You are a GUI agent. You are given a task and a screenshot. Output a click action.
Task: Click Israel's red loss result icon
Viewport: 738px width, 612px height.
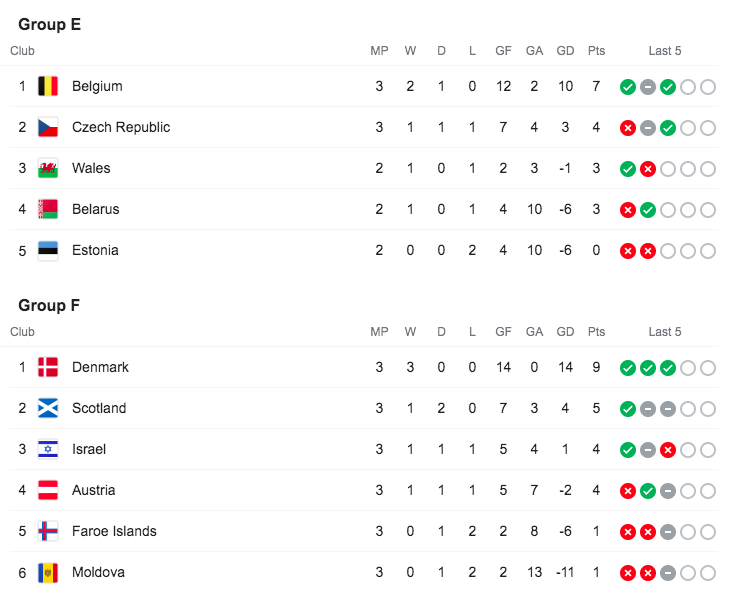pos(667,450)
